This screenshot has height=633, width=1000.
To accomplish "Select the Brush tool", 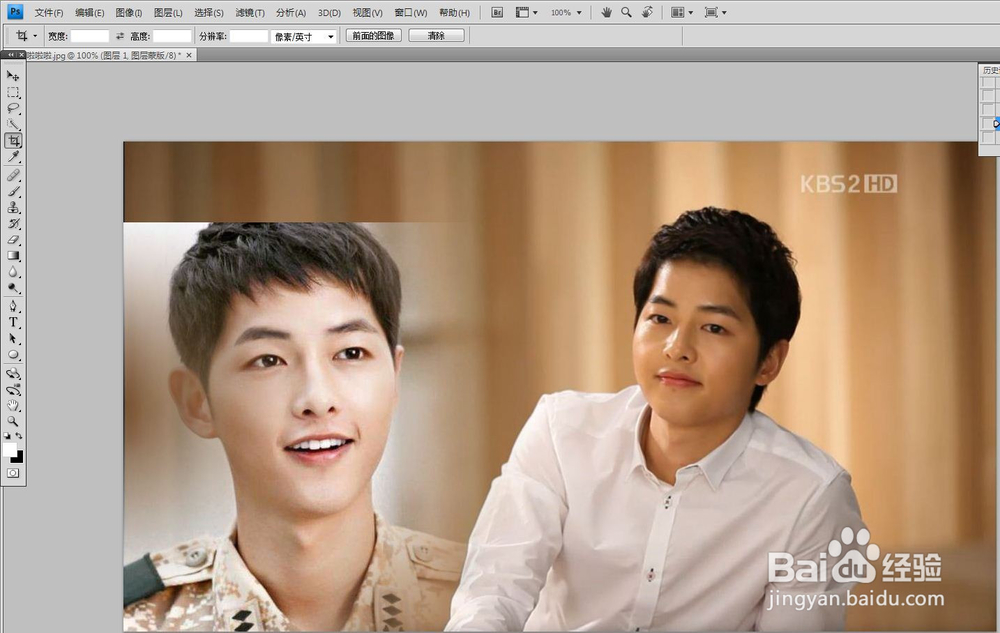I will [13, 191].
